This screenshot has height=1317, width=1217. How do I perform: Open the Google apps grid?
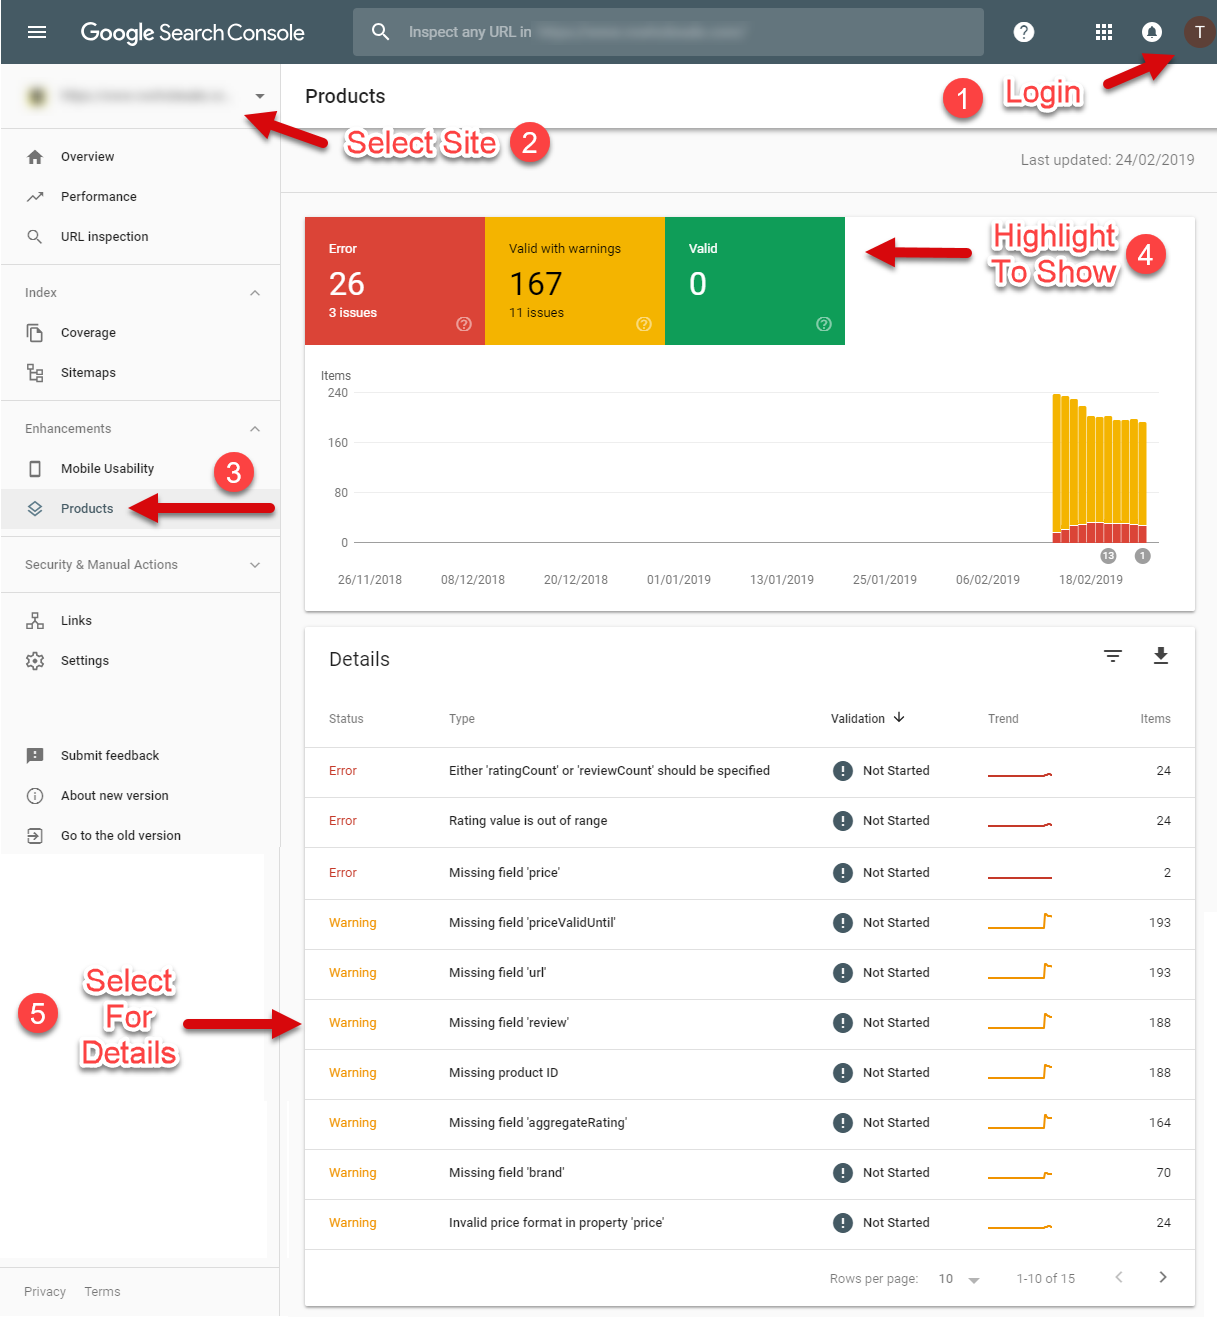pyautogui.click(x=1104, y=32)
